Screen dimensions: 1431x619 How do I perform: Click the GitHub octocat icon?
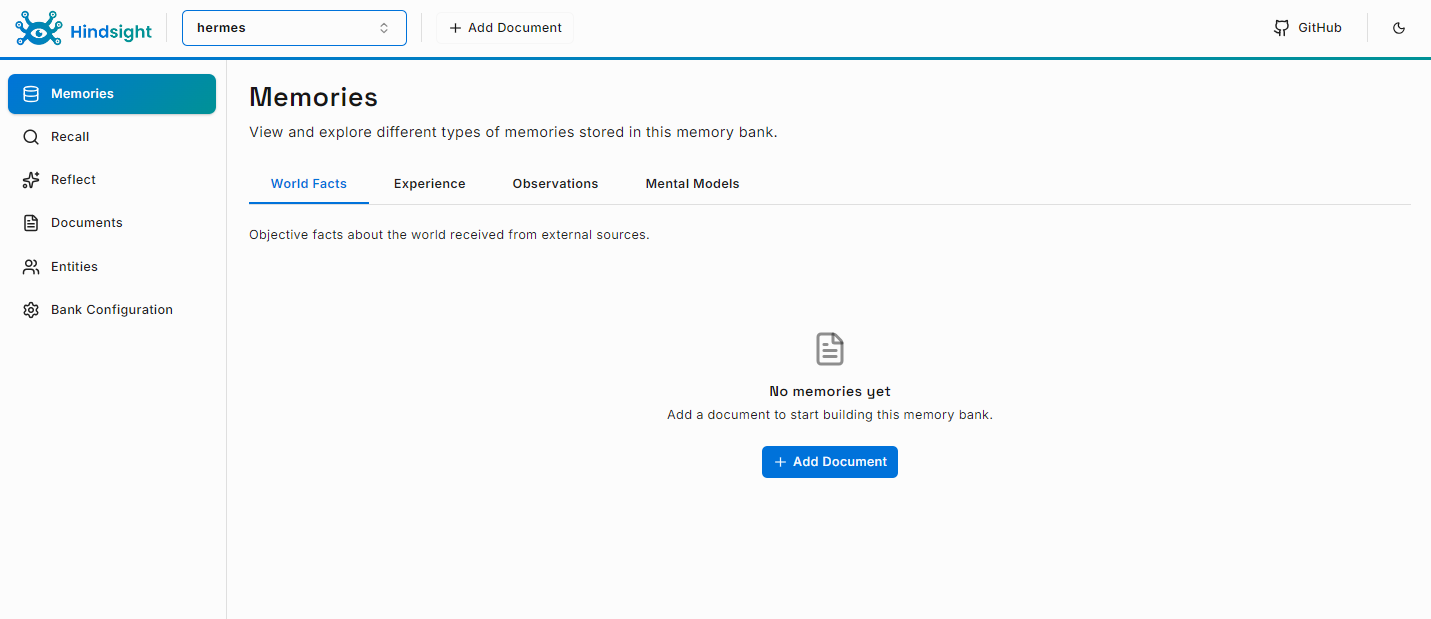pos(1281,28)
